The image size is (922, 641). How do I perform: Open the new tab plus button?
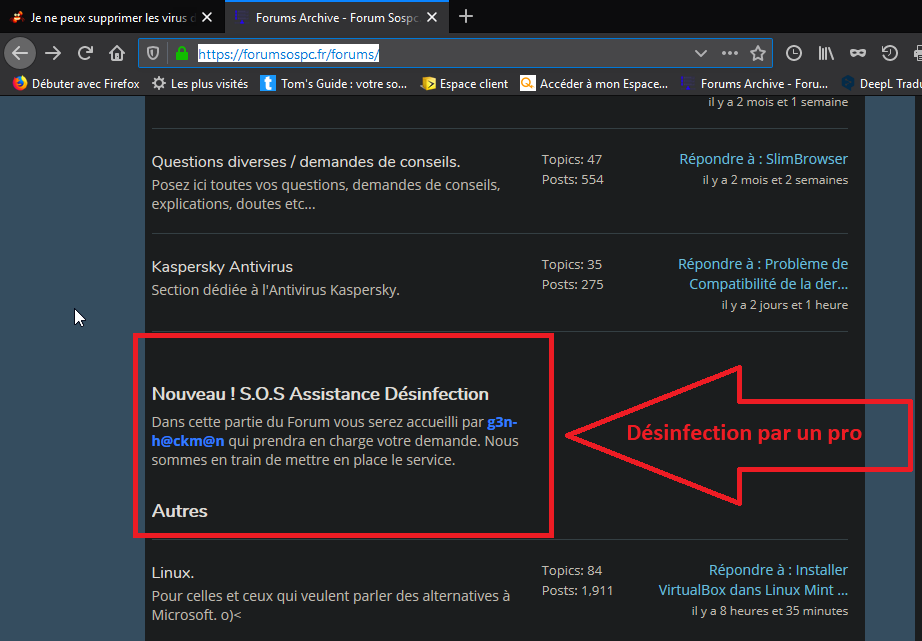[x=465, y=16]
